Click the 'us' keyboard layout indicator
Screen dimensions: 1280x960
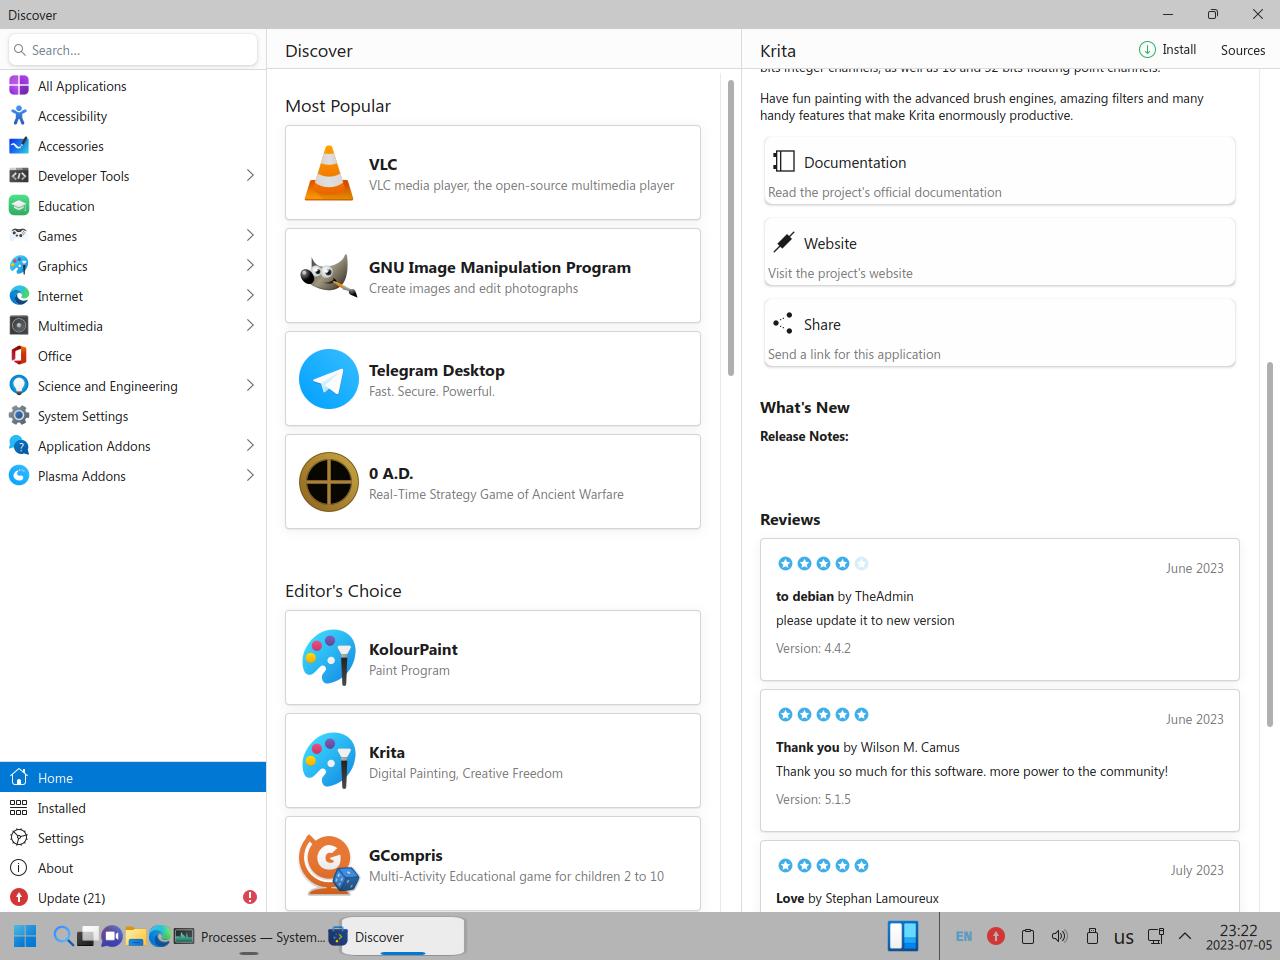[x=1124, y=938]
